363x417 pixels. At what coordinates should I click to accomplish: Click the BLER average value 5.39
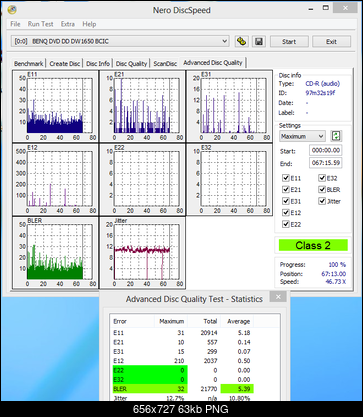(x=243, y=389)
